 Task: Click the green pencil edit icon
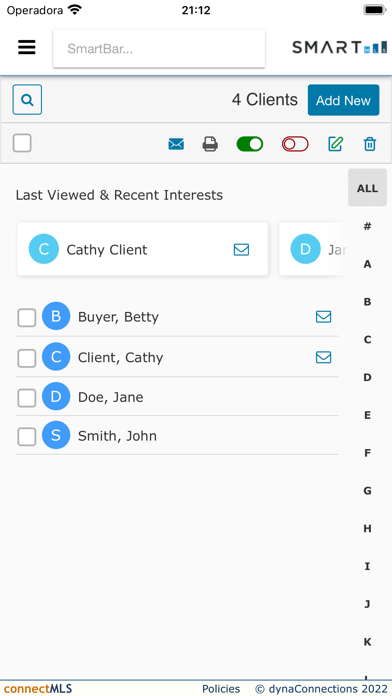(x=336, y=144)
